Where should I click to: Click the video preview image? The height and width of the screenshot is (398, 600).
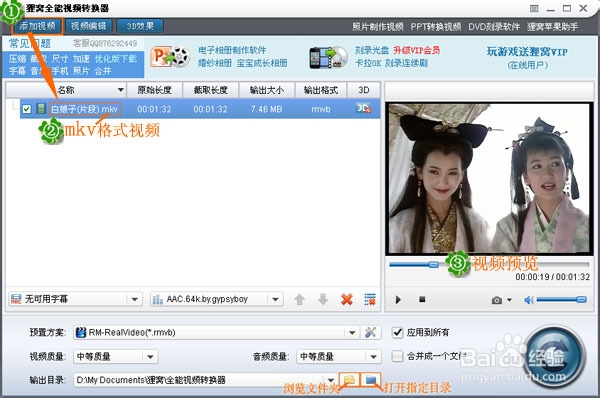pos(489,178)
